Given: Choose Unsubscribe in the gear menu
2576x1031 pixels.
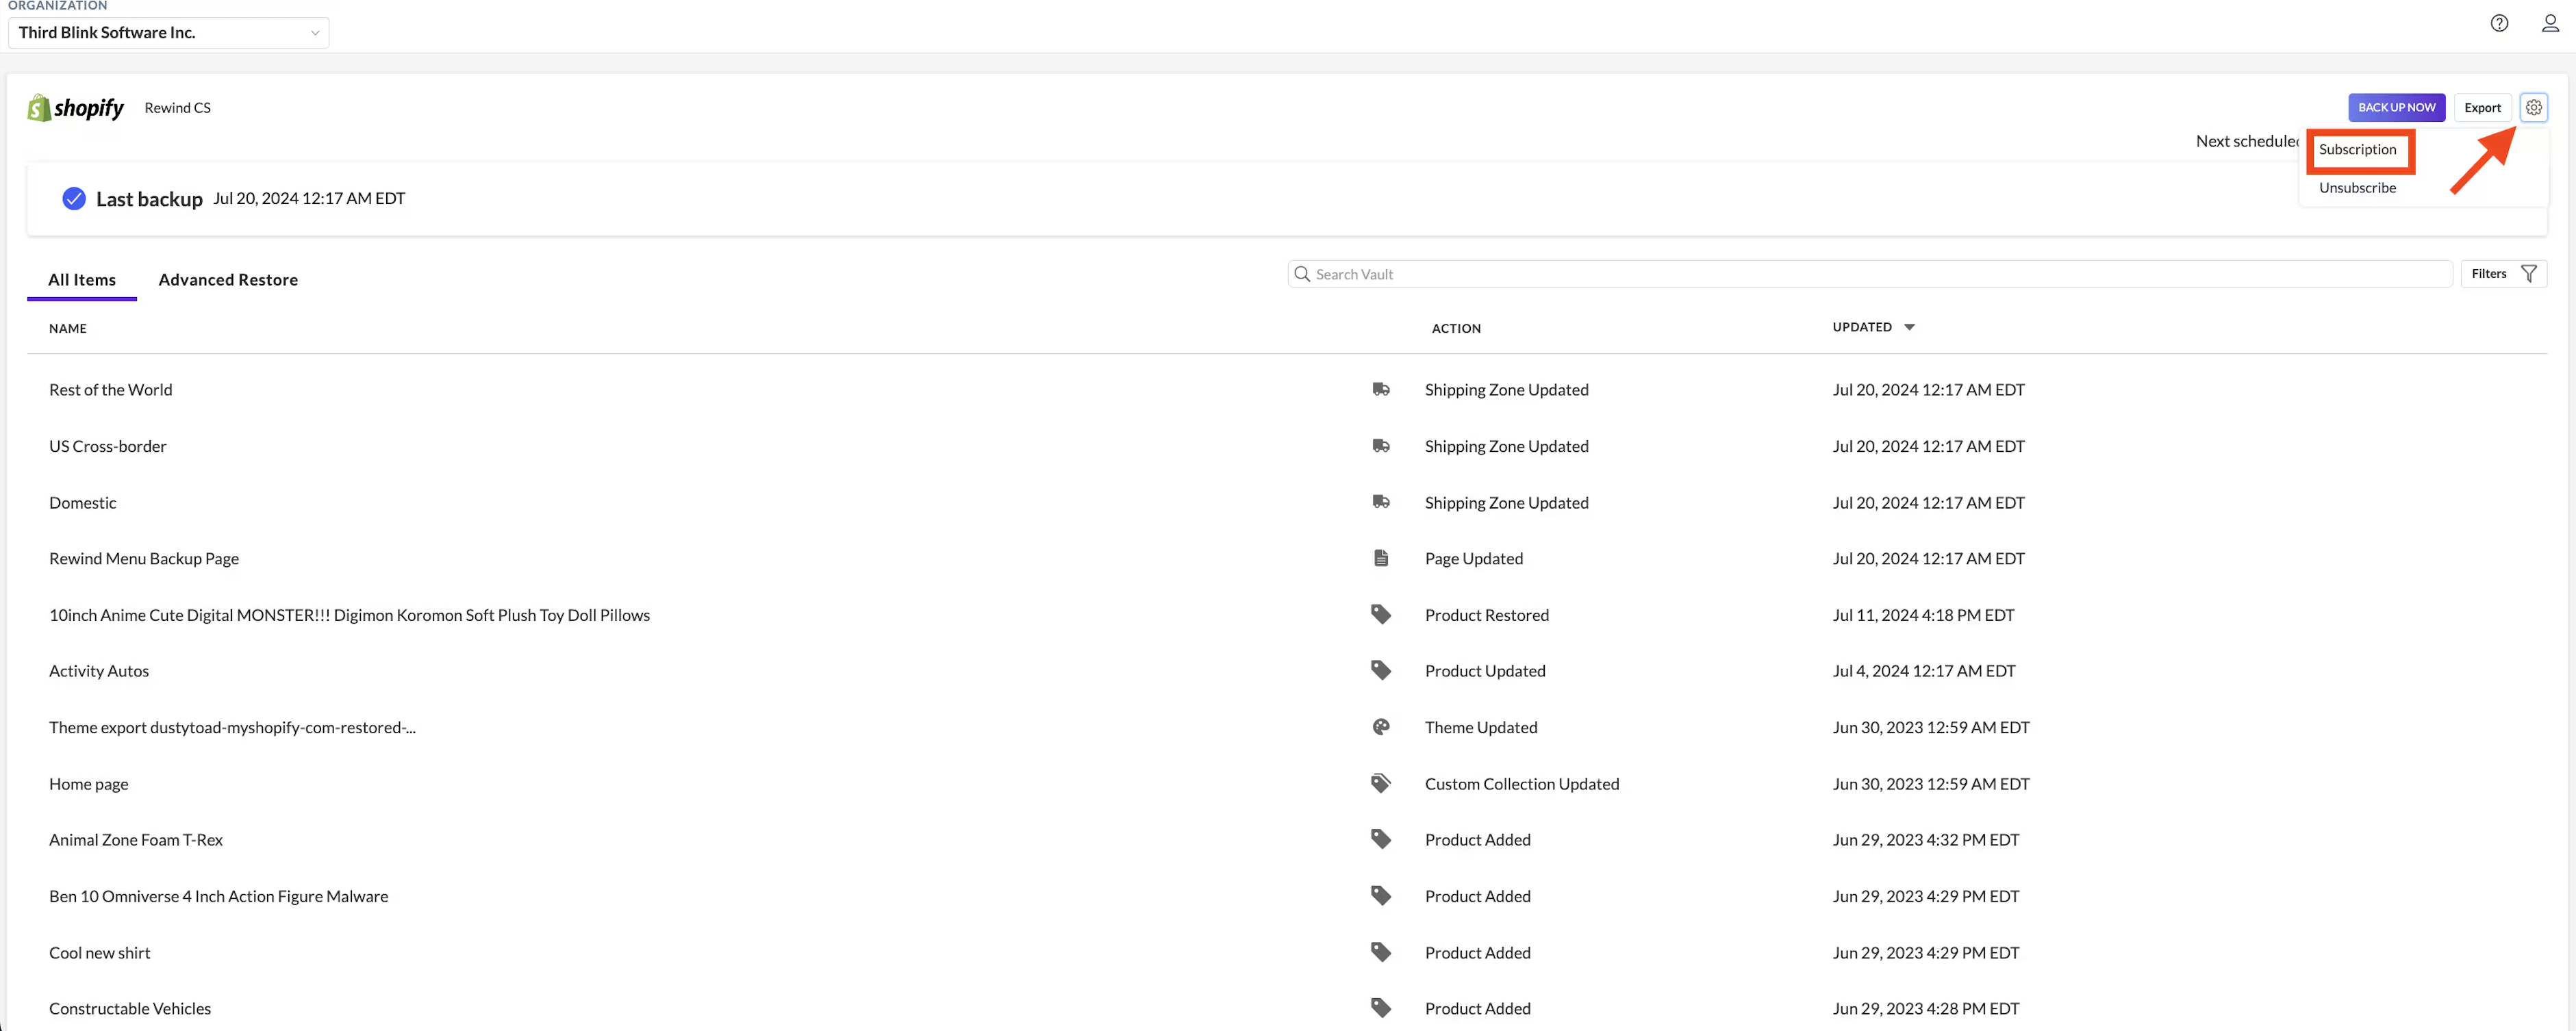Looking at the screenshot, I should coord(2357,187).
